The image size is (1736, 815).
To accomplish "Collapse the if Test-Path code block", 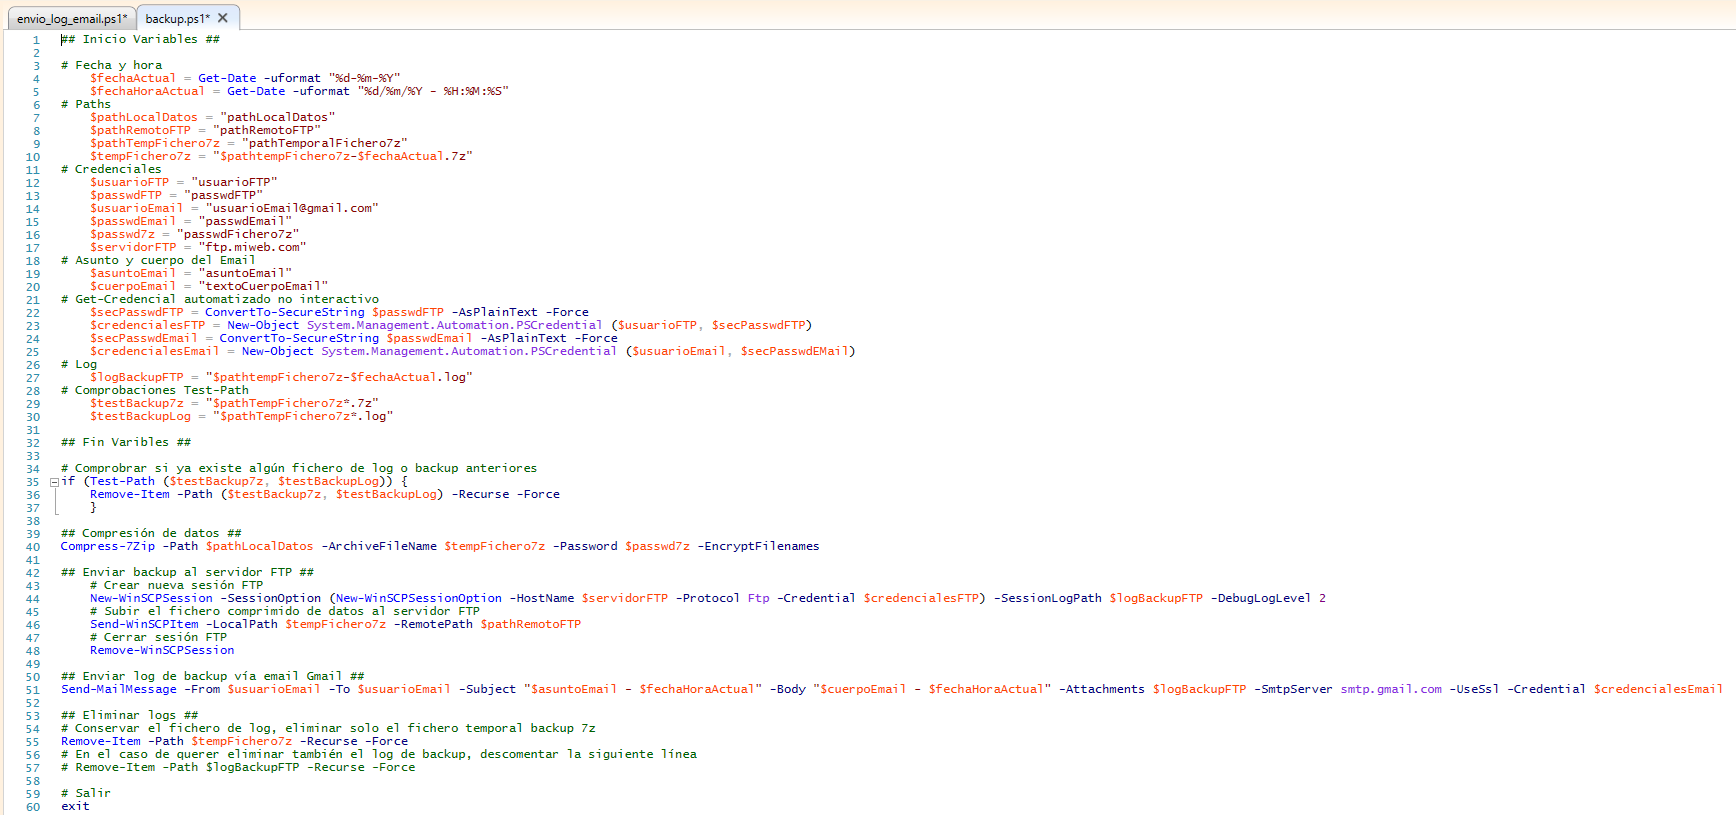I will coord(54,482).
